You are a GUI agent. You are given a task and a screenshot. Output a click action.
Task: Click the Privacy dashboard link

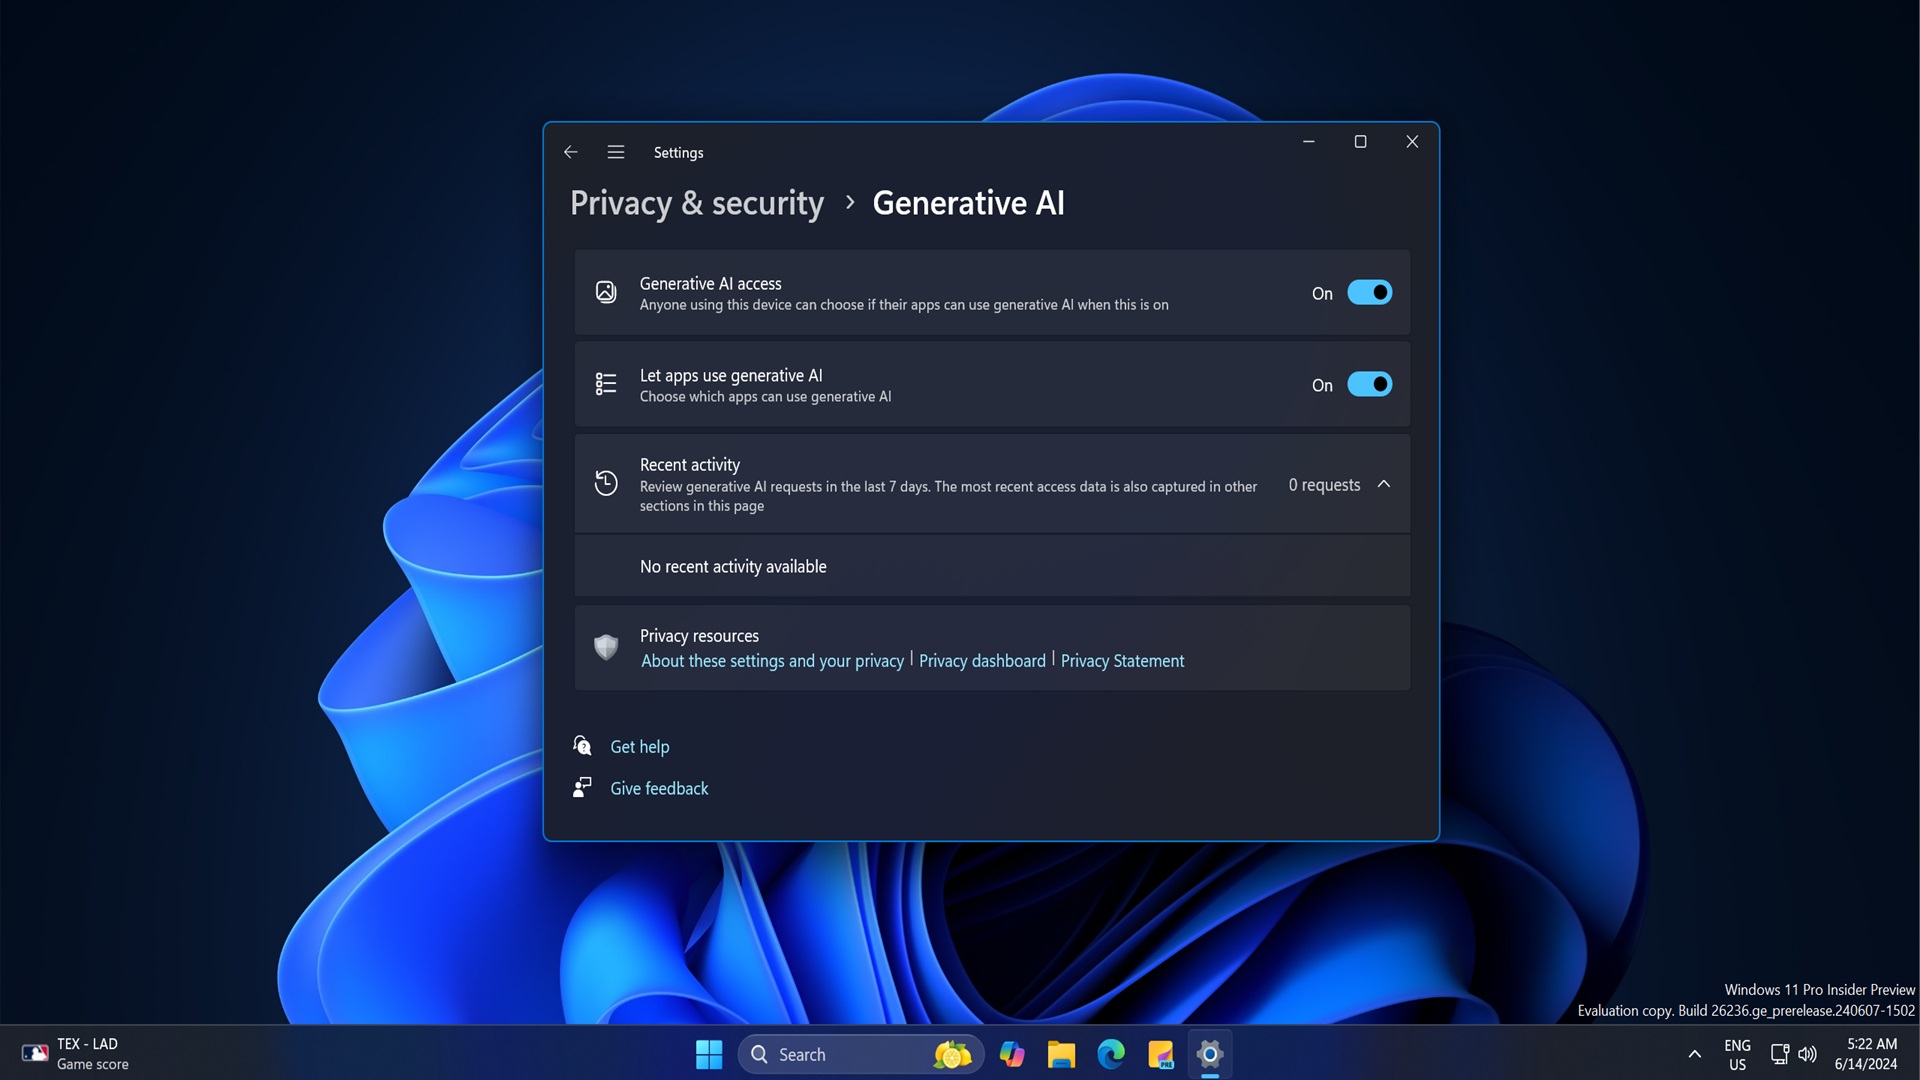(982, 661)
